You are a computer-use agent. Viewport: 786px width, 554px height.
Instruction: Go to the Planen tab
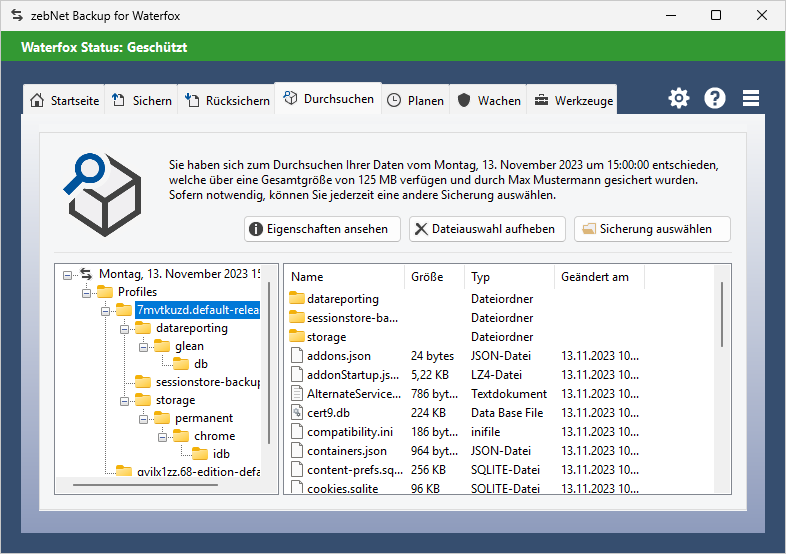coord(416,100)
